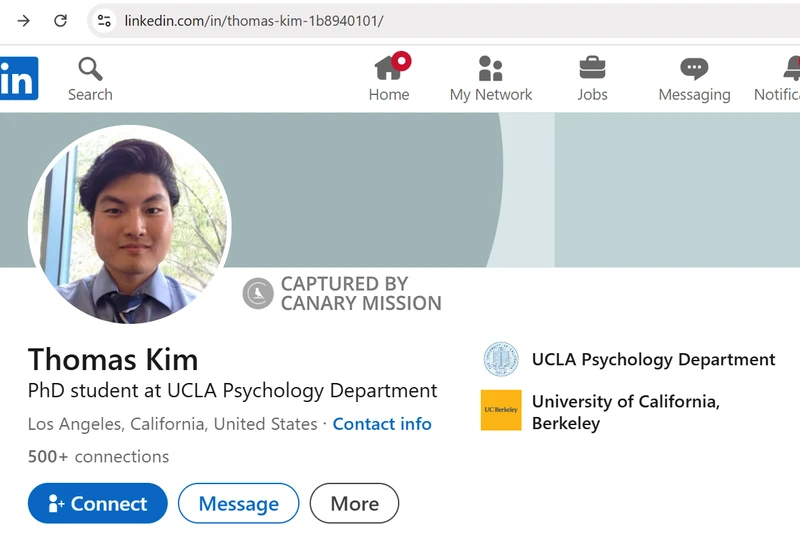Open Notifications bell tab
This screenshot has width=800, height=550.
(777, 79)
